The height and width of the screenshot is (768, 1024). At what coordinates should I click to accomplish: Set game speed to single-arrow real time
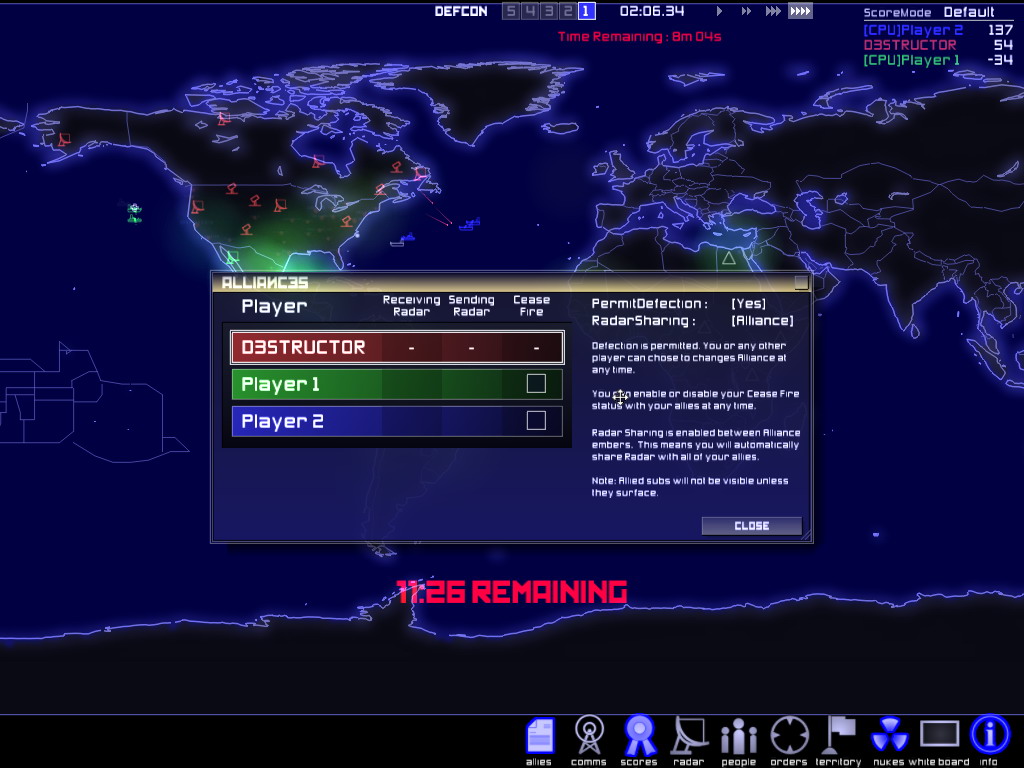coord(719,11)
